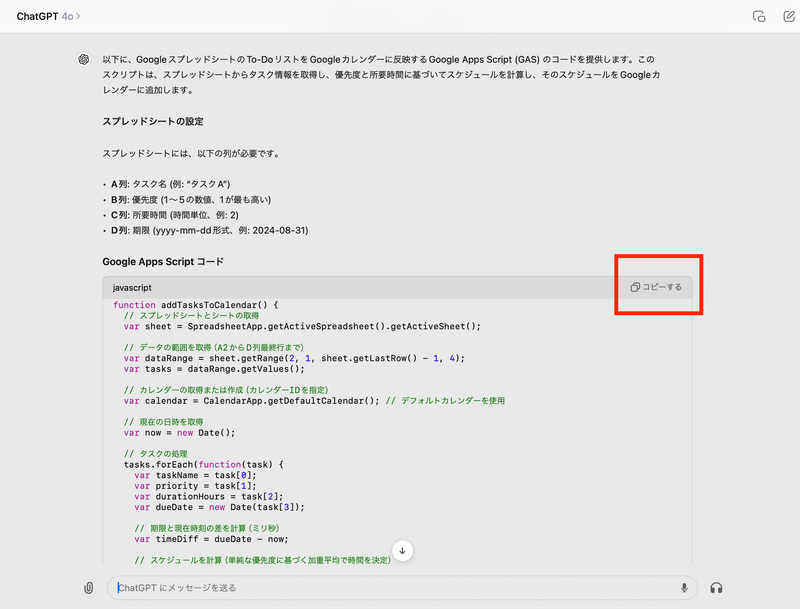Click the var calendar = CalendarApp code line
This screenshot has width=800, height=609.
coord(314,401)
